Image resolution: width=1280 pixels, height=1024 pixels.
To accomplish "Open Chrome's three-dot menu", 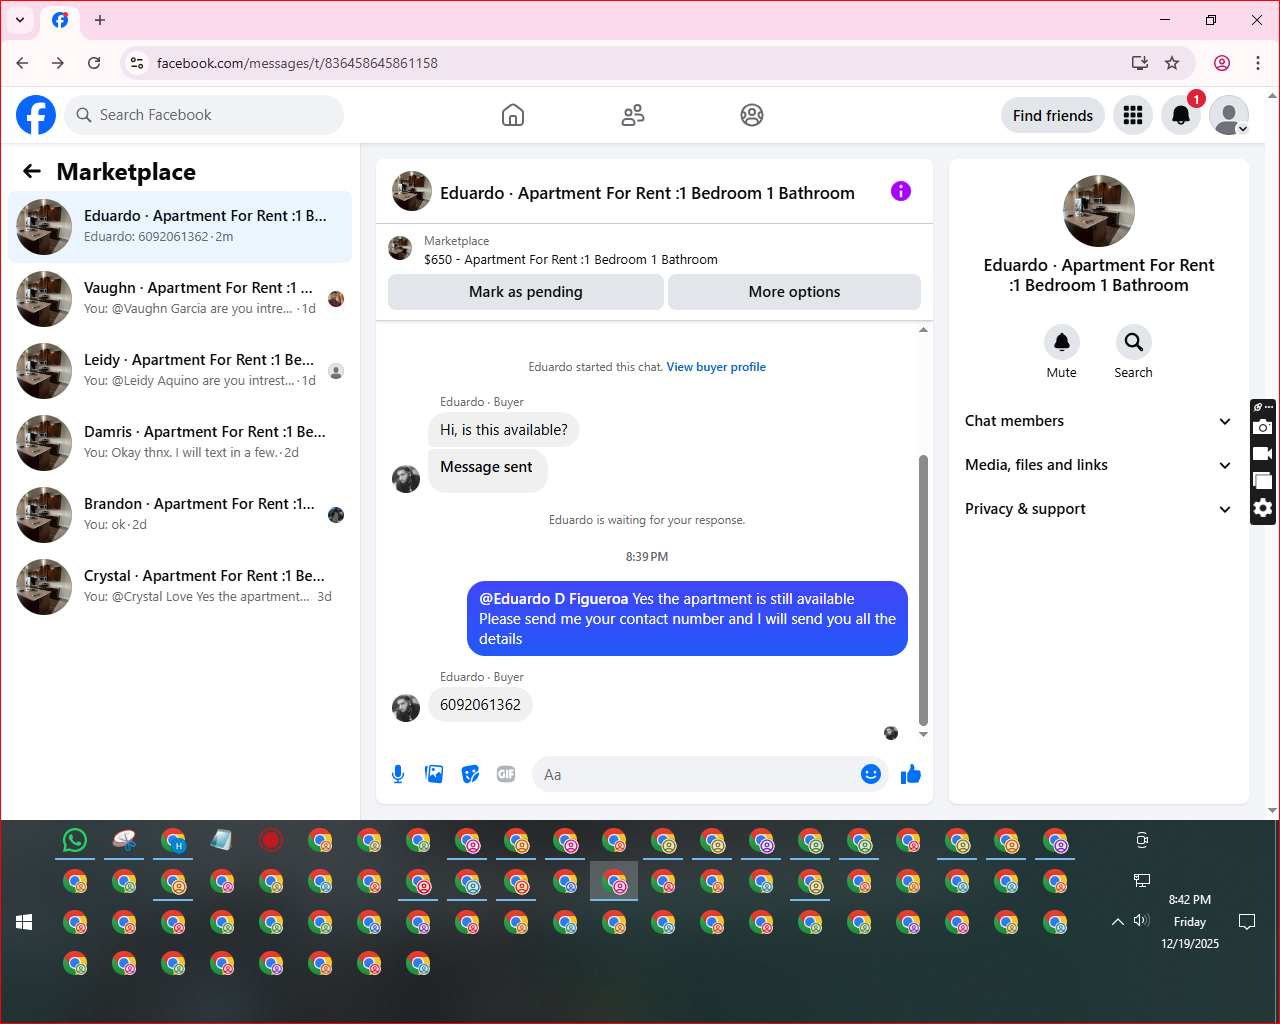I will 1258,63.
